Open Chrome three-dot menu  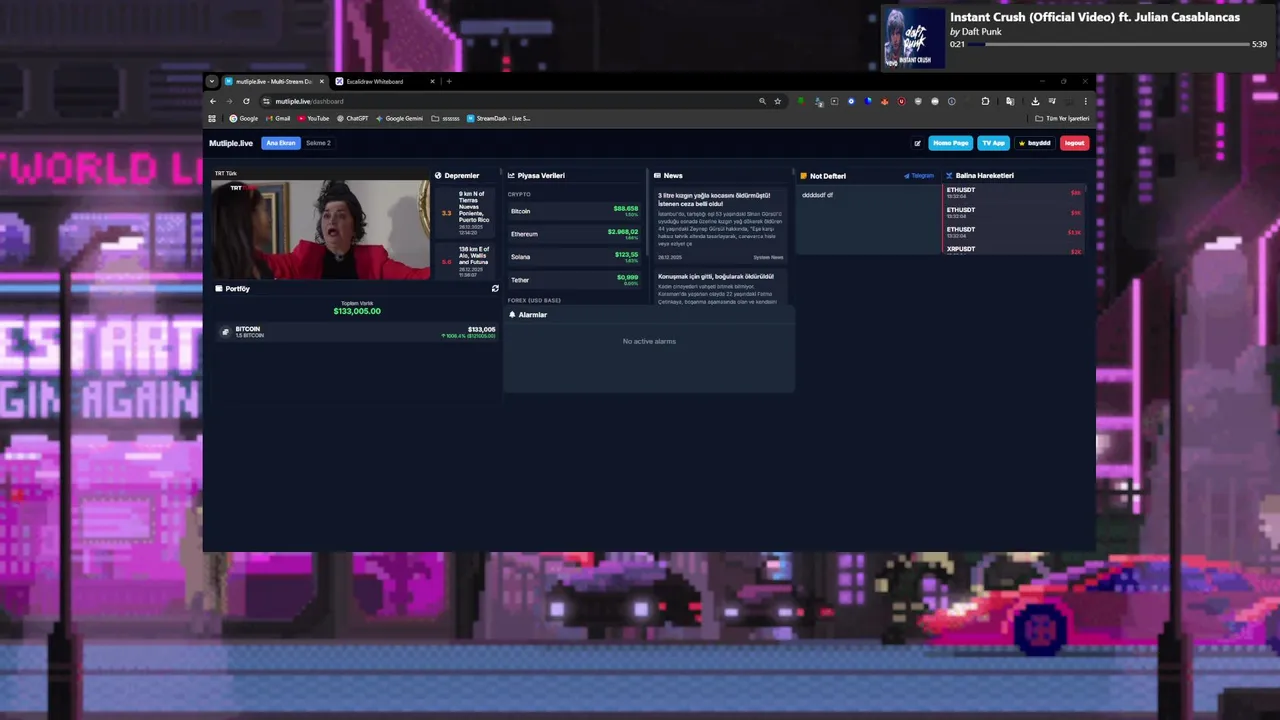coord(1085,101)
